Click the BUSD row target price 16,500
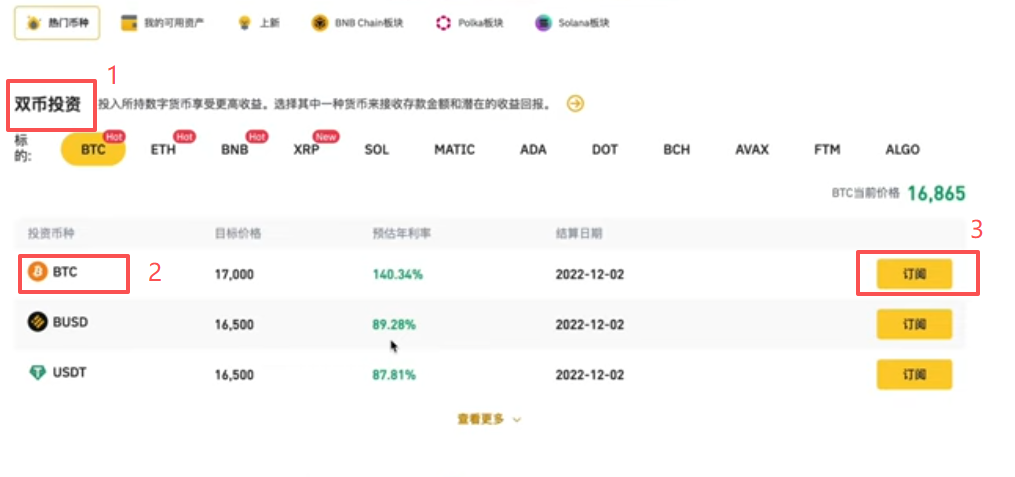Viewport: 1015px width, 477px height. (x=234, y=324)
